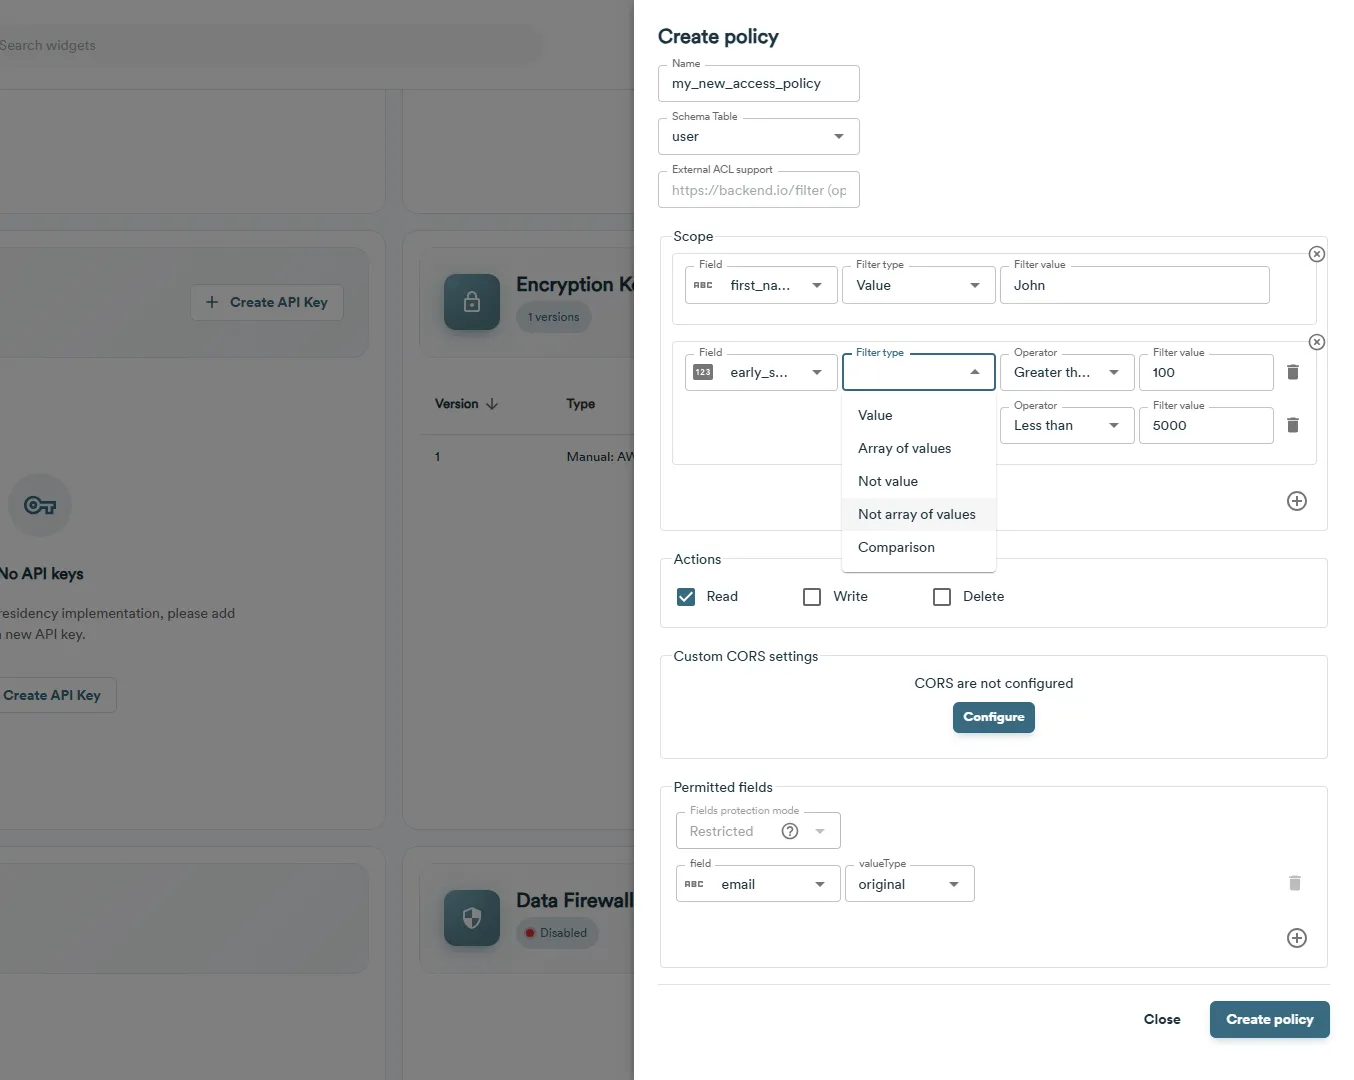Open the original valueType dropdown
Screen dimensions: 1354x1080
pyautogui.click(x=910, y=884)
